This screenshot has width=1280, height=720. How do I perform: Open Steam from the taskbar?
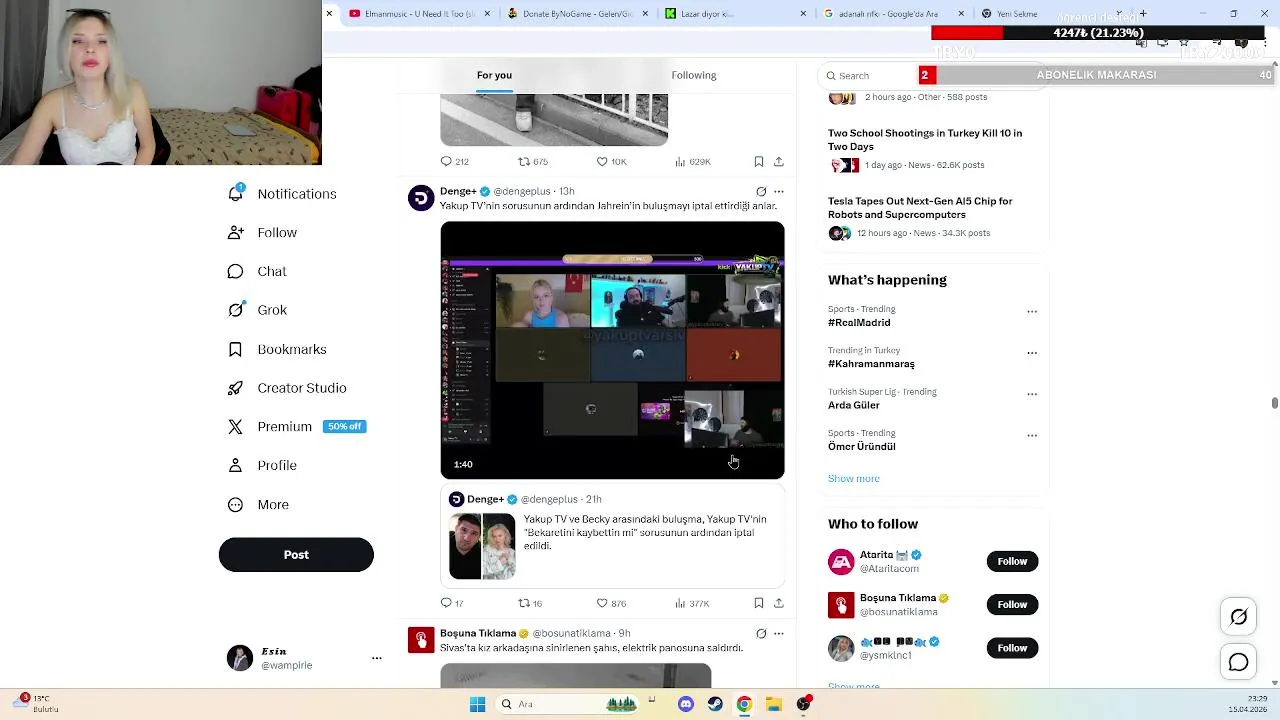pos(715,704)
